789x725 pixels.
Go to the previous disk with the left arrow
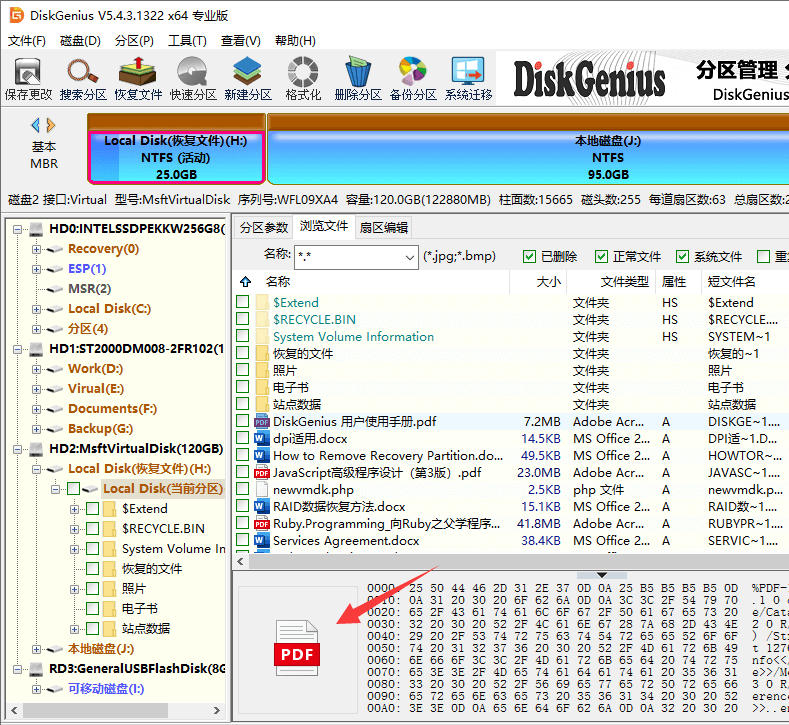35,125
